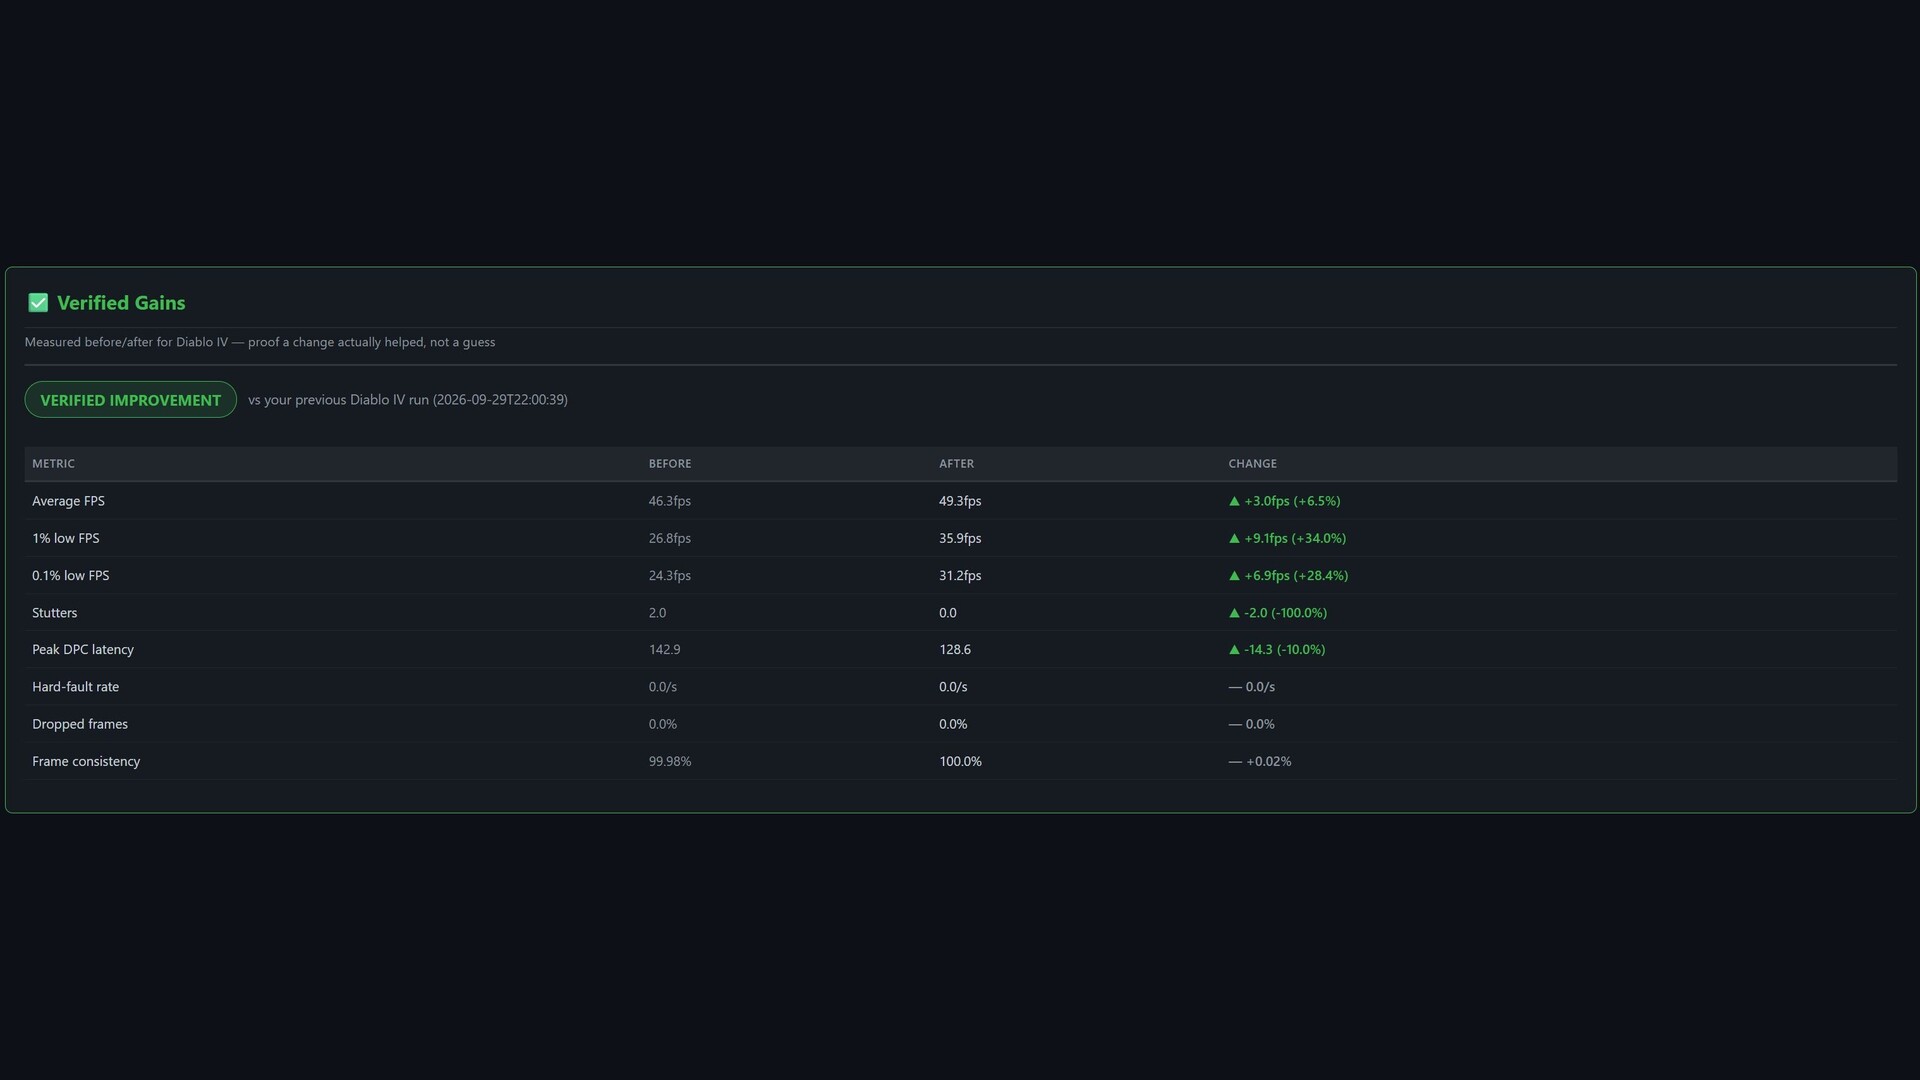Click the +6.9fps (+28.4%) change value
Image resolution: width=1920 pixels, height=1080 pixels.
[x=1296, y=576]
